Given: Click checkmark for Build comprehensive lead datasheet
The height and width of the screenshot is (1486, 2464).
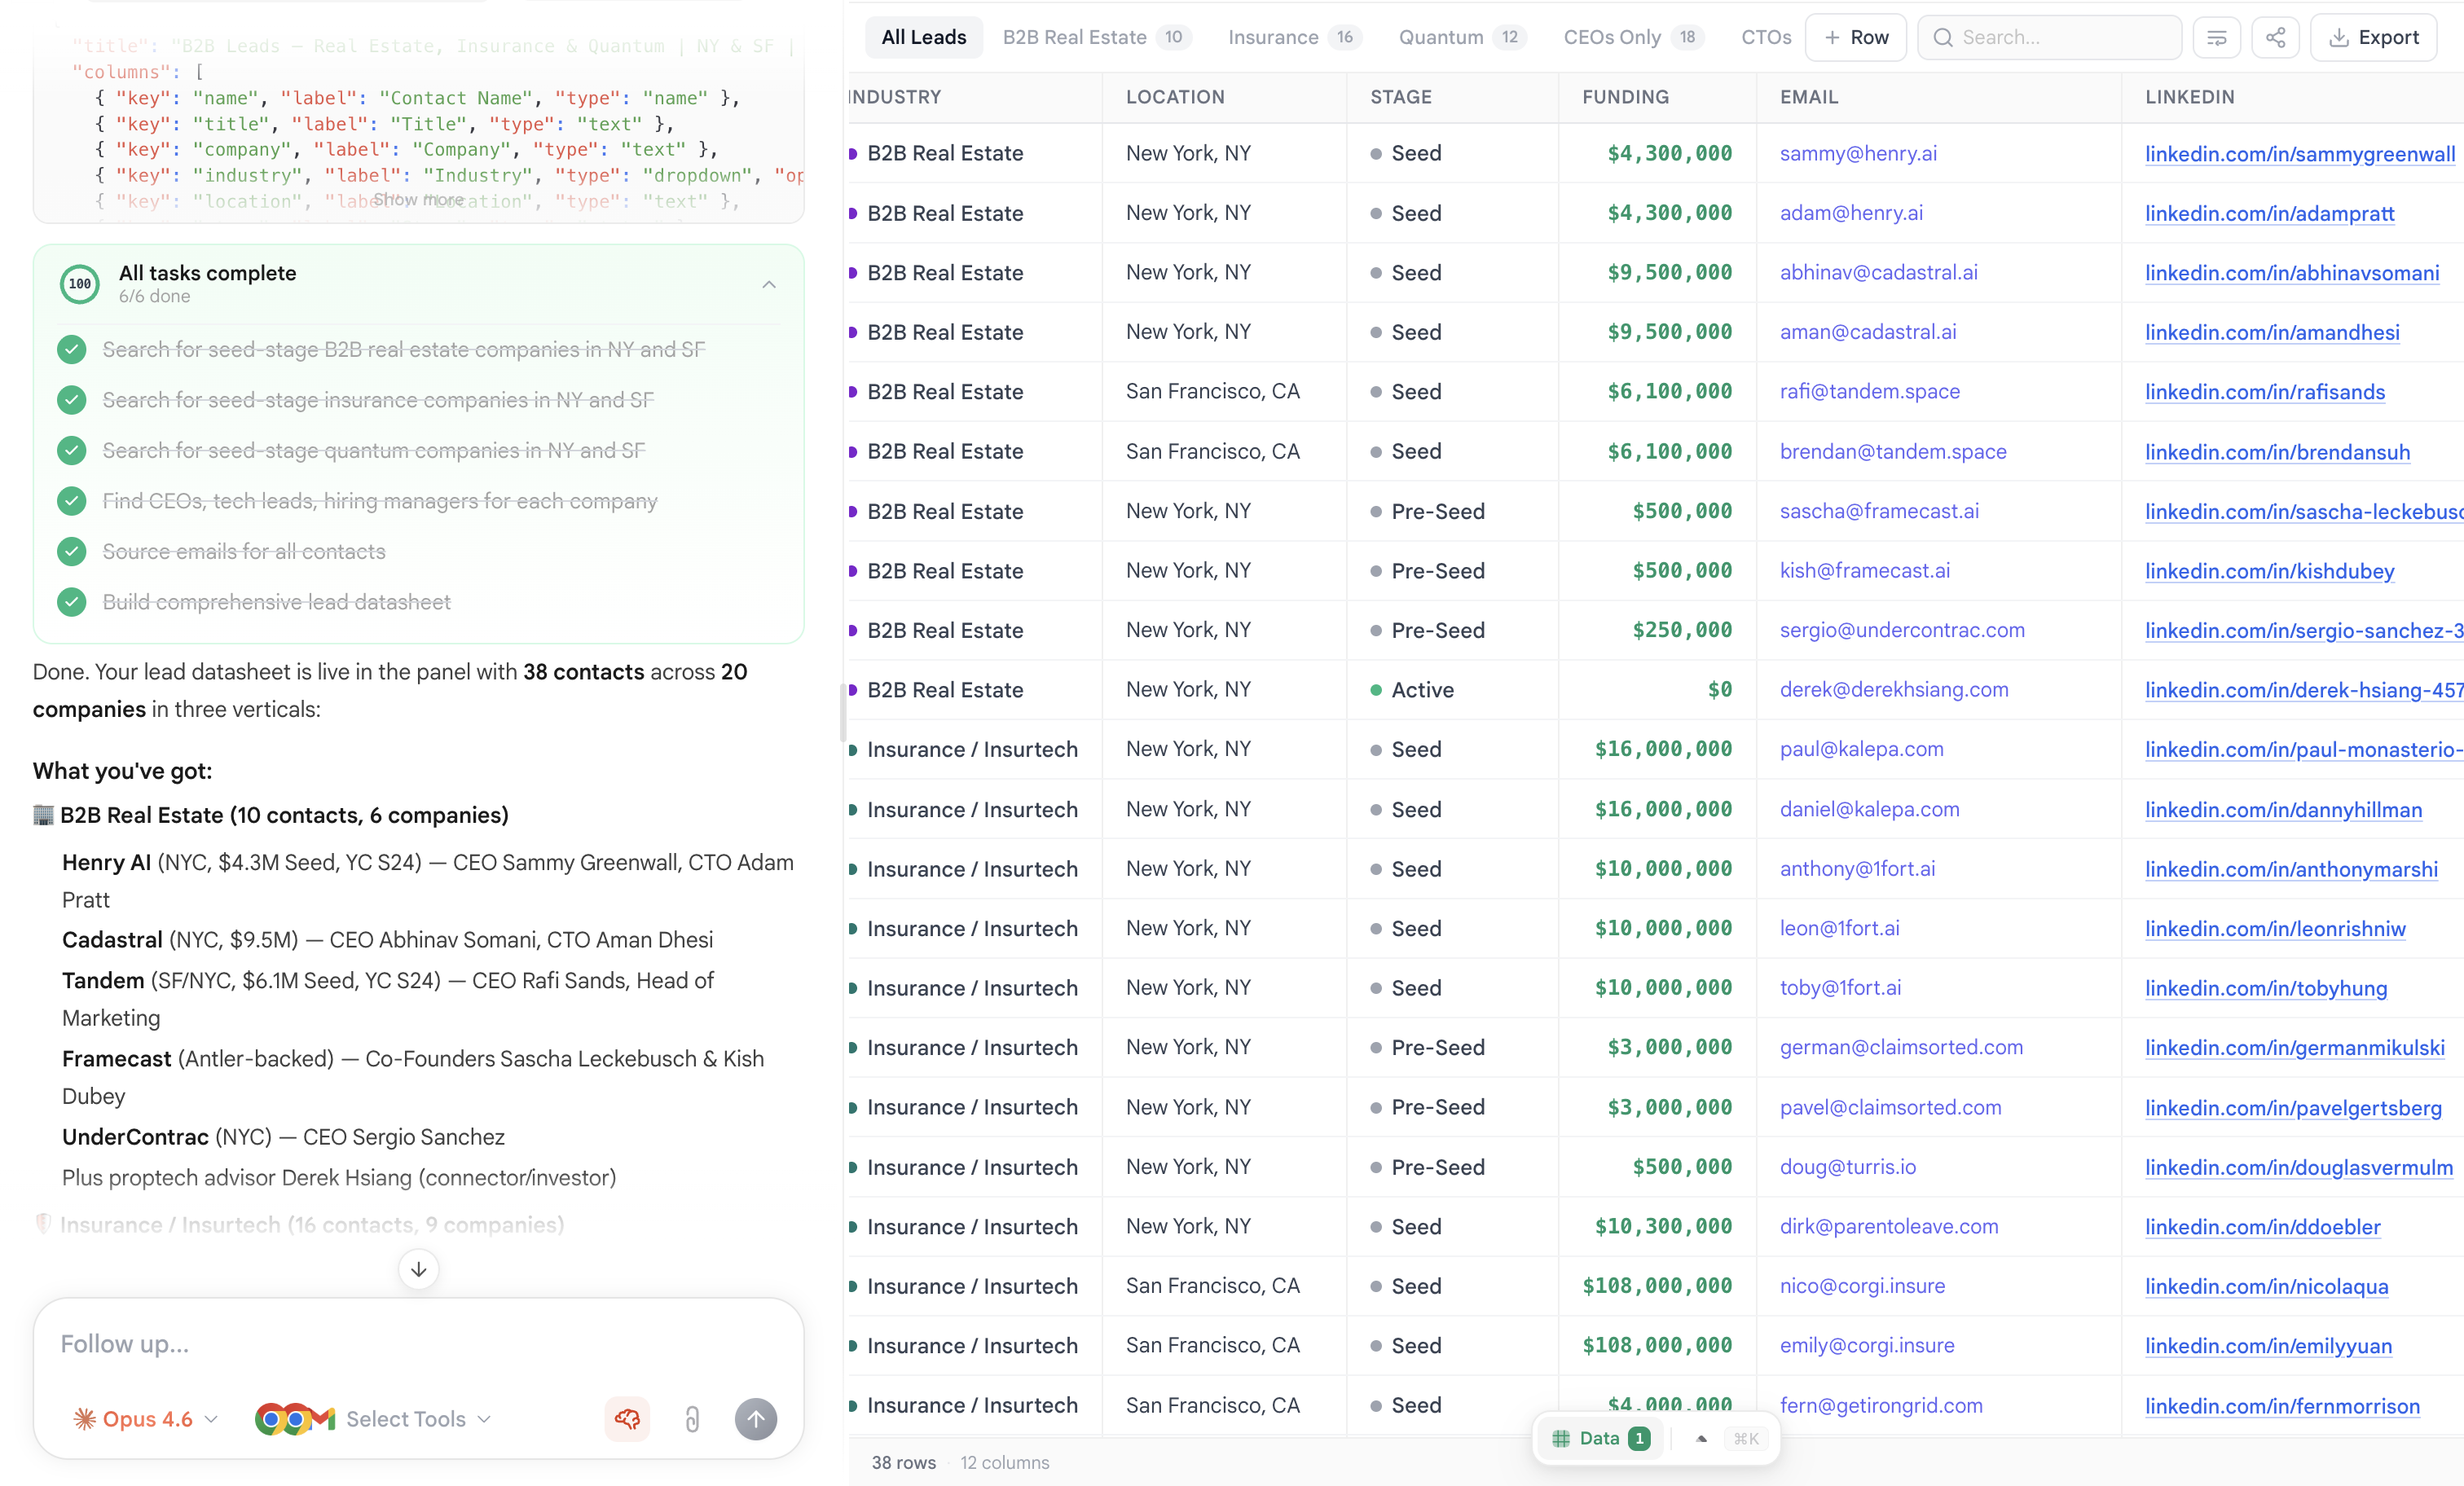Looking at the screenshot, I should point(71,602).
